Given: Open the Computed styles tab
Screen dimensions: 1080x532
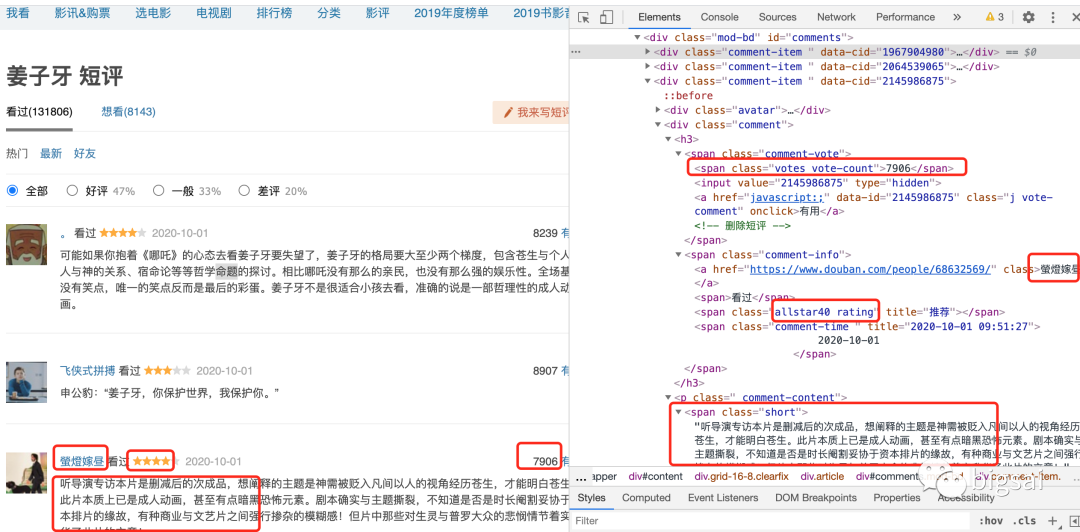Looking at the screenshot, I should (647, 498).
